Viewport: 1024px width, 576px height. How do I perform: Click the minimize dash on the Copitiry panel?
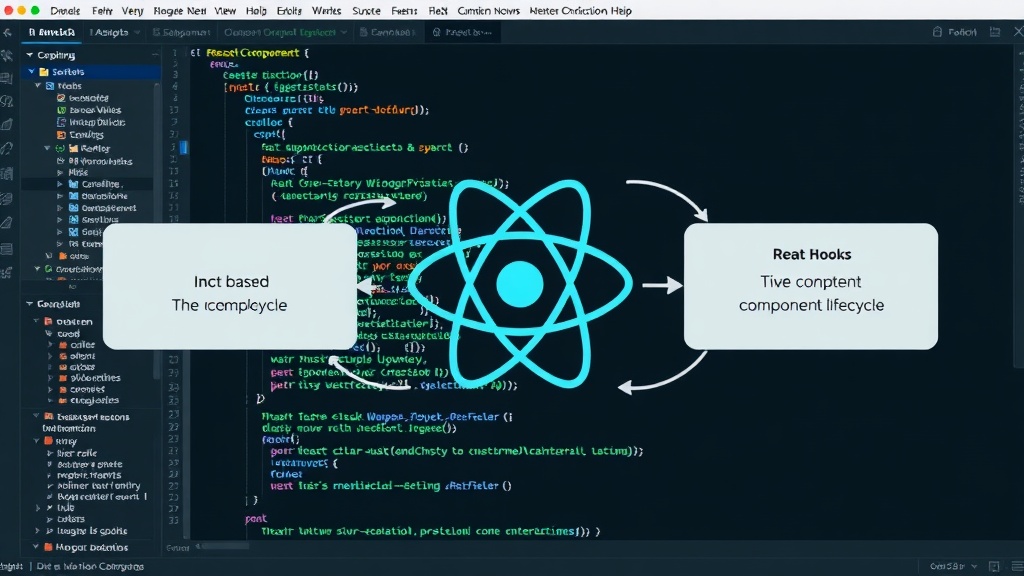click(x=155, y=55)
